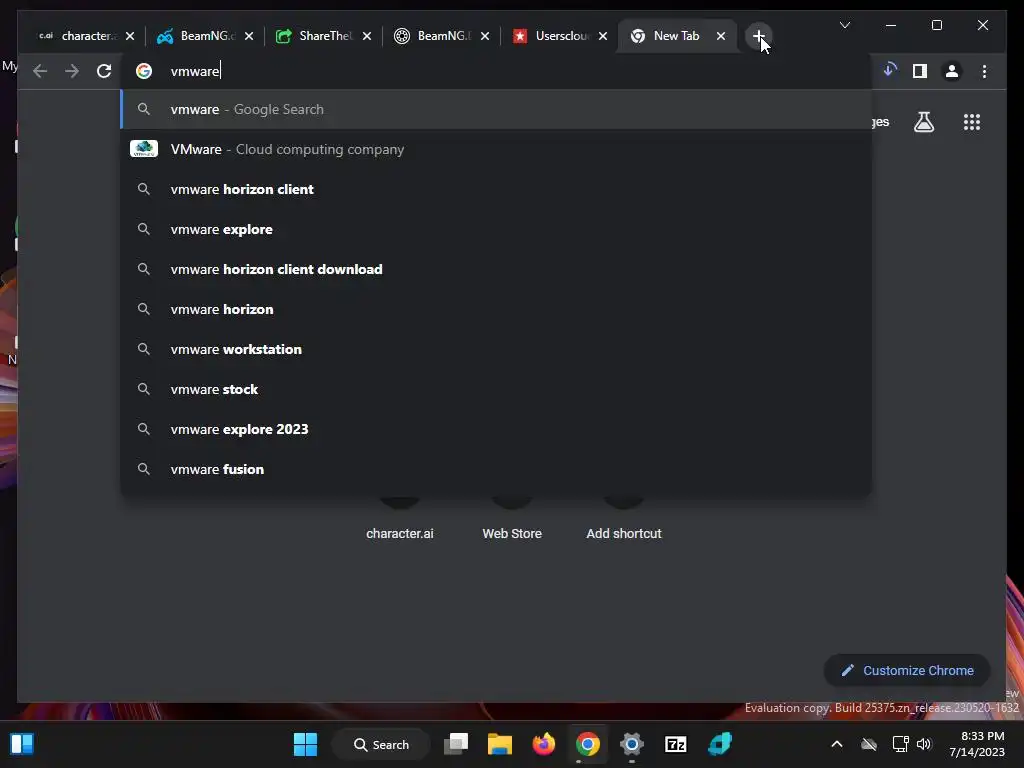Go forward with the forward arrow

coord(72,71)
